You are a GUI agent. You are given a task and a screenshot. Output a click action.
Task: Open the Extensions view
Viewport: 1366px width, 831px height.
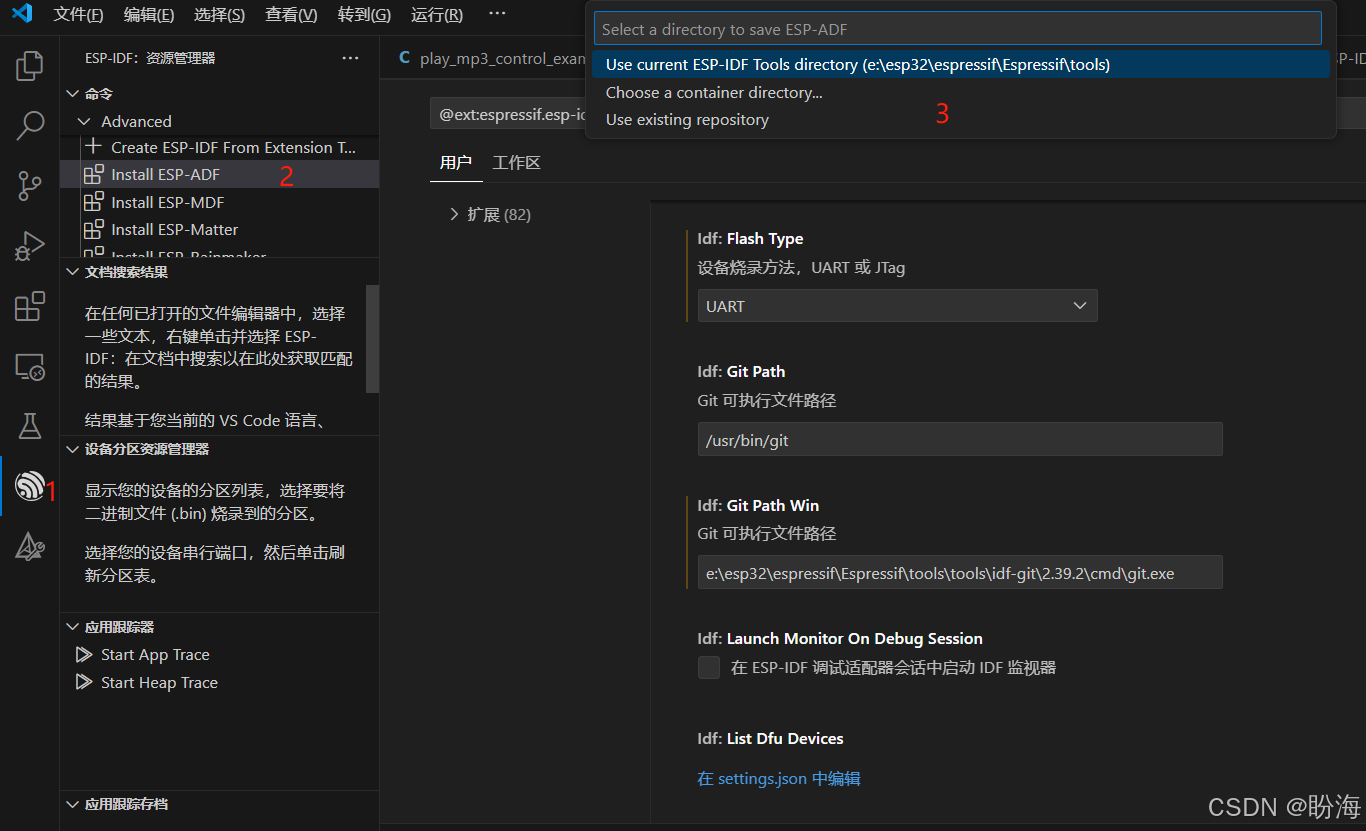coord(30,306)
